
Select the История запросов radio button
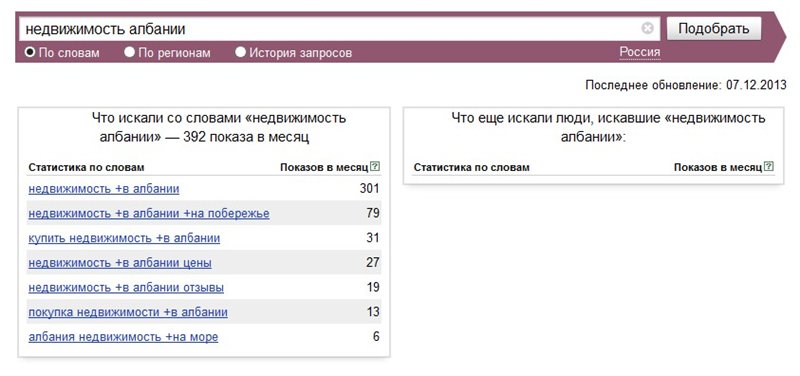[x=240, y=52]
